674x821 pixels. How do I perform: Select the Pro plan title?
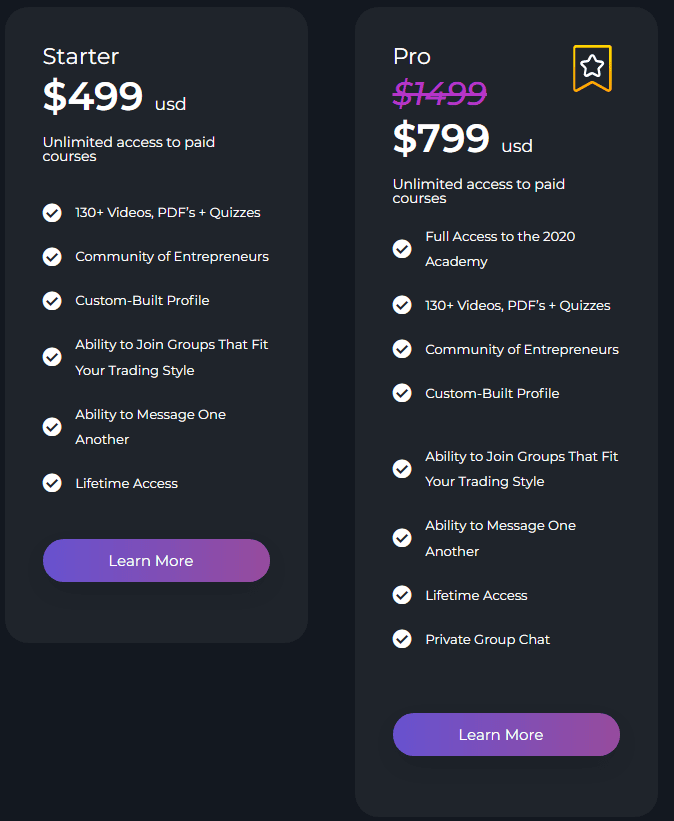[412, 57]
